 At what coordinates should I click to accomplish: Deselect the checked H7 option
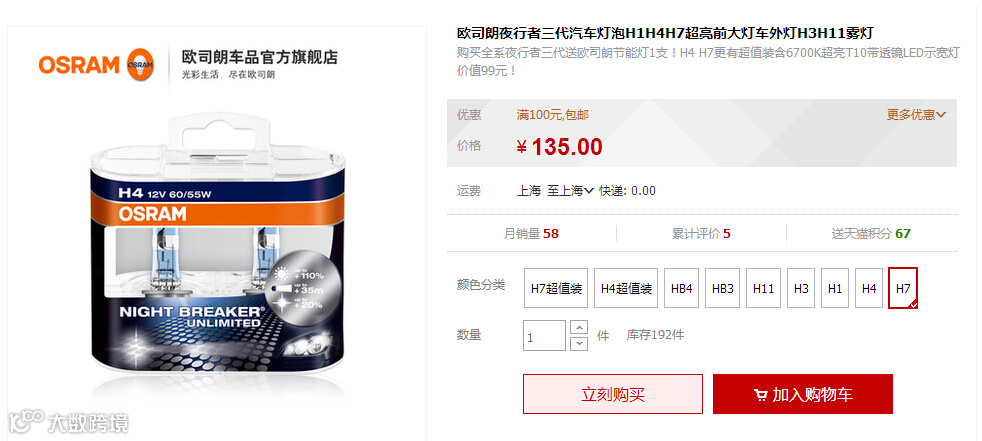point(903,288)
